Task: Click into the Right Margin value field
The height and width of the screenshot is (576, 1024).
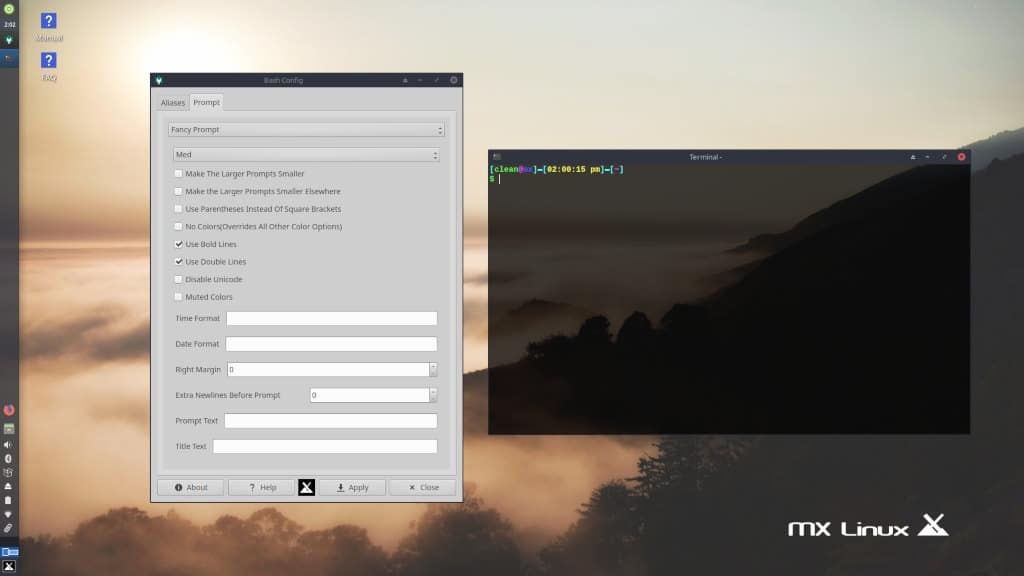Action: click(x=328, y=370)
